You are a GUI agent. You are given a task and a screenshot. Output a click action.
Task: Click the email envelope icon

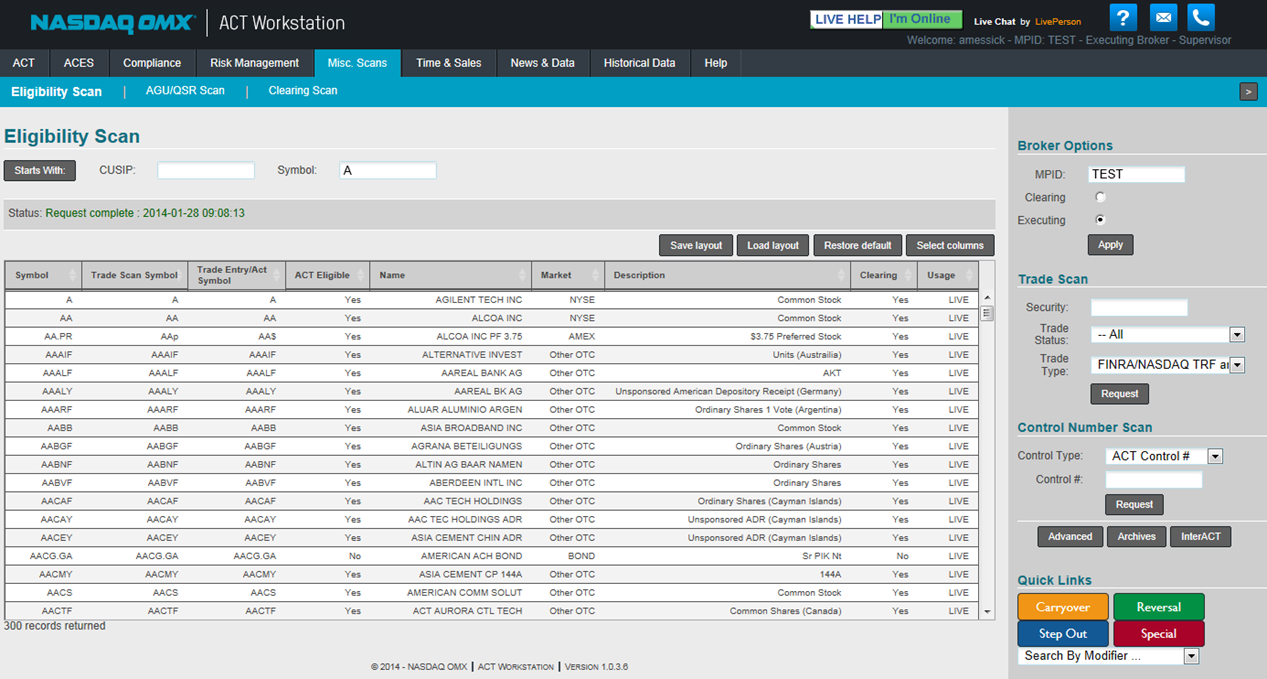pos(1163,17)
